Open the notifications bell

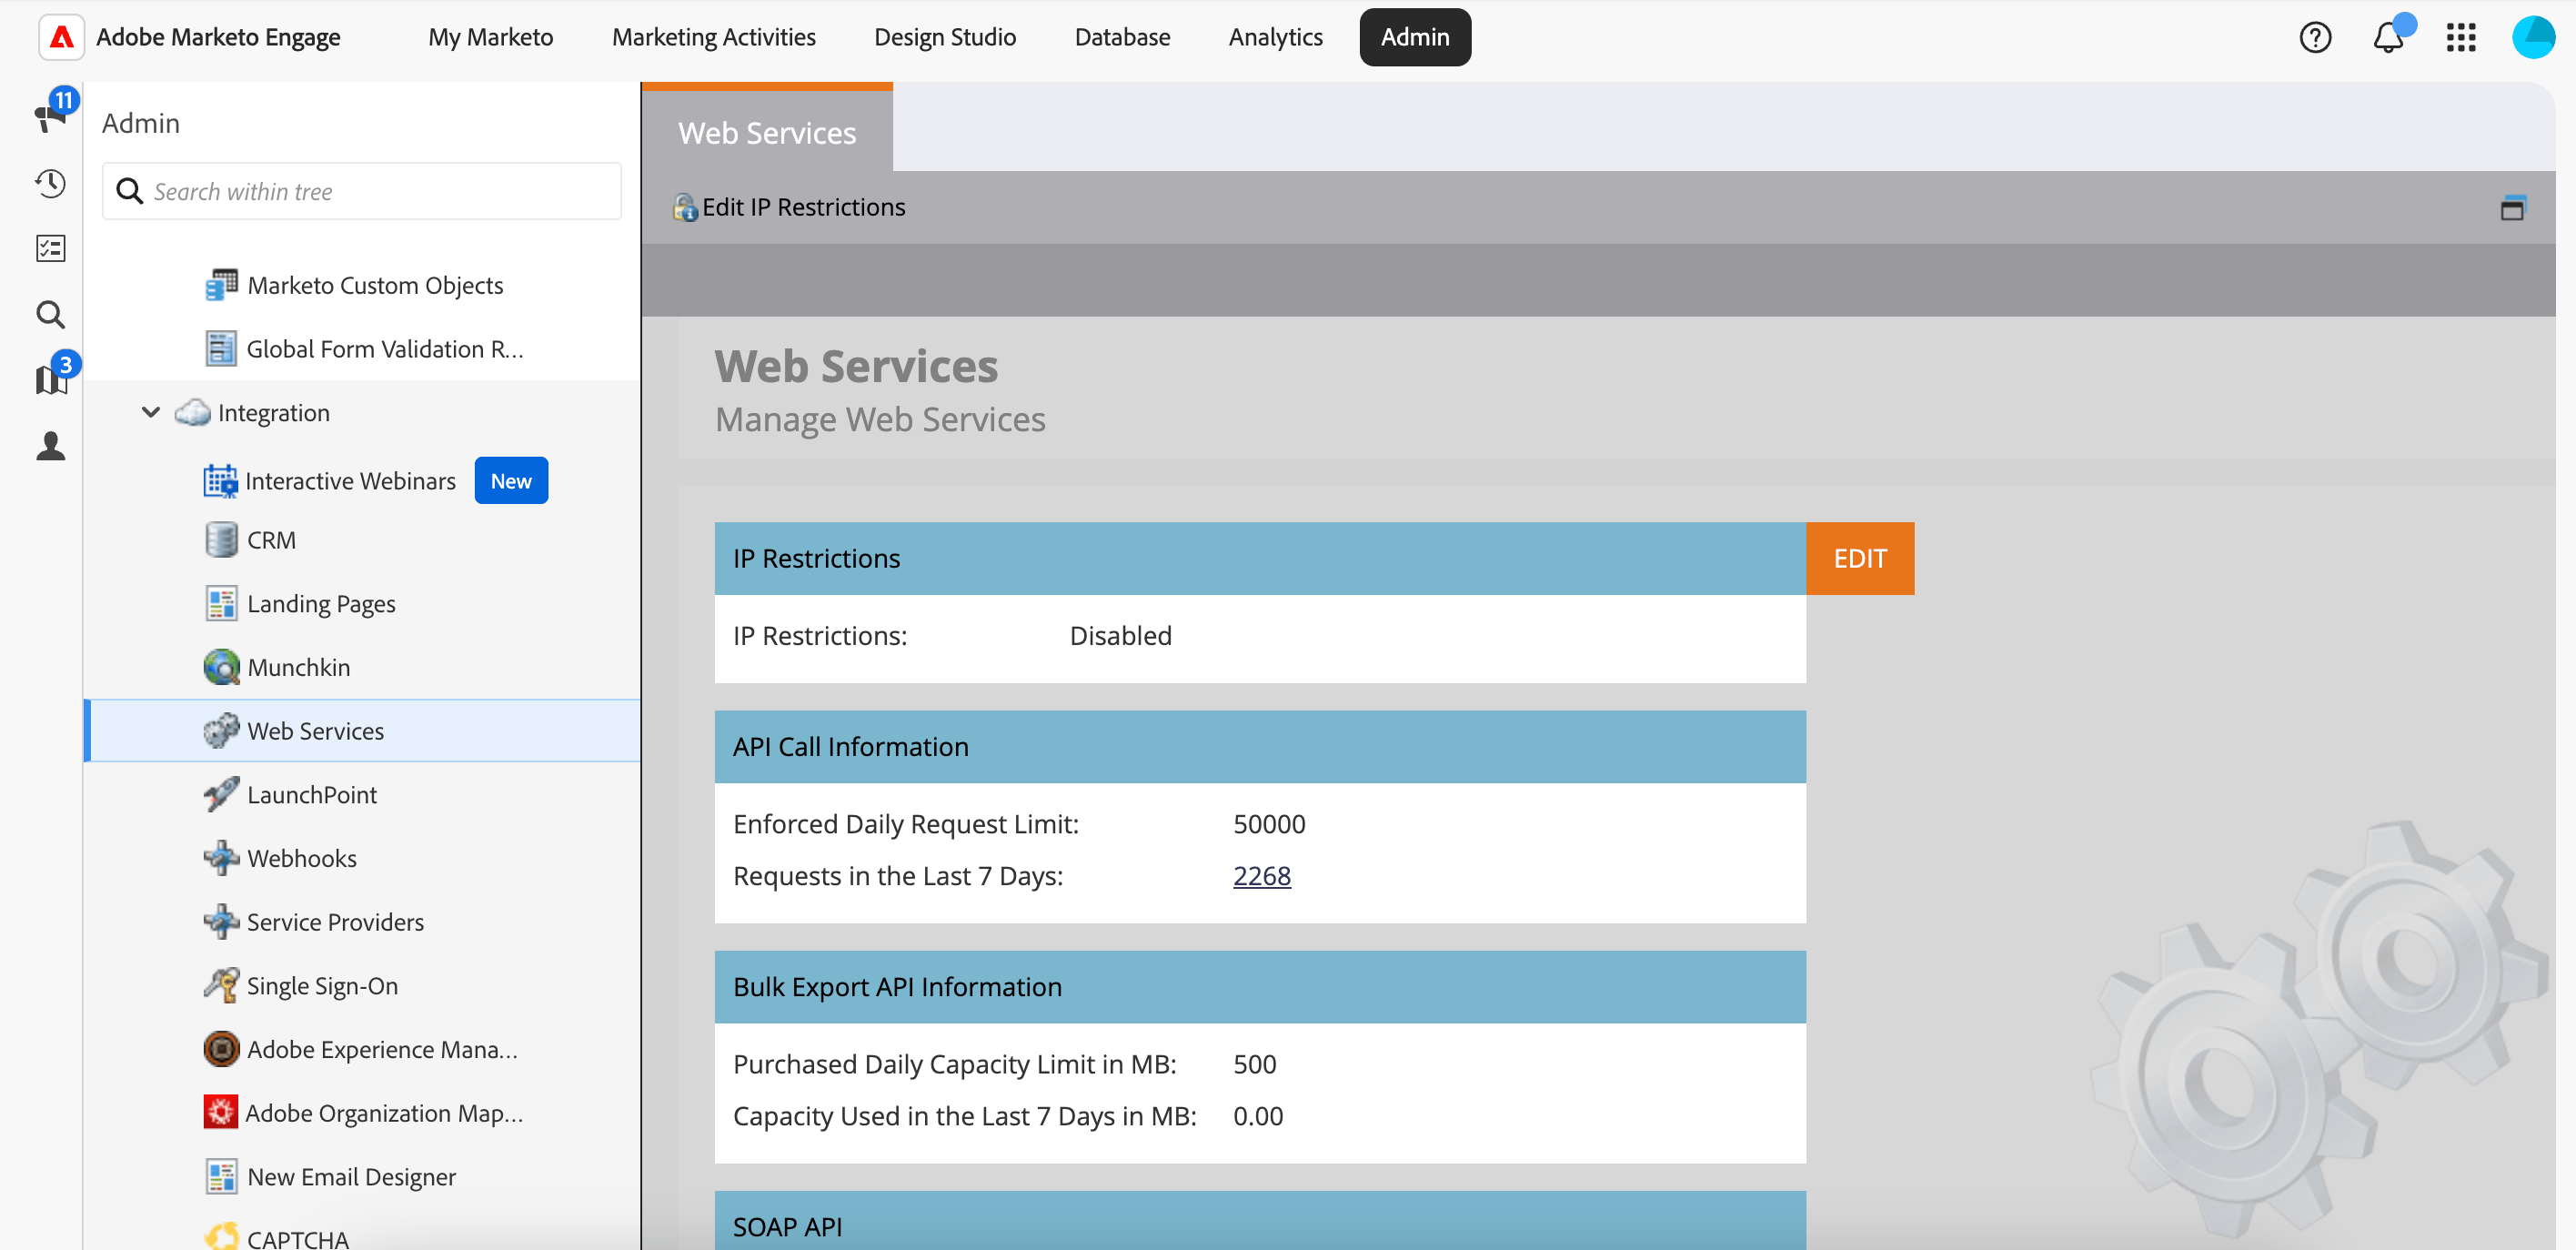point(2388,37)
